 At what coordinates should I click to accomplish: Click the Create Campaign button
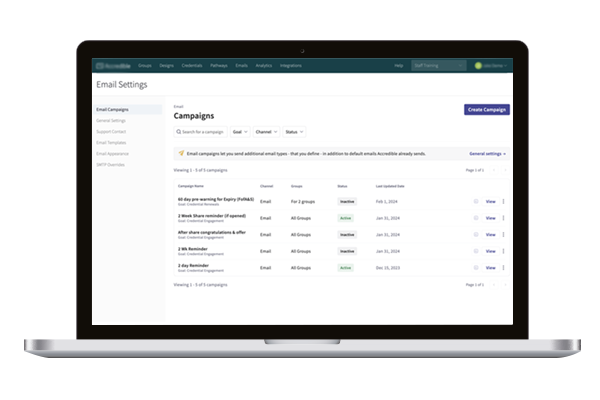(487, 109)
